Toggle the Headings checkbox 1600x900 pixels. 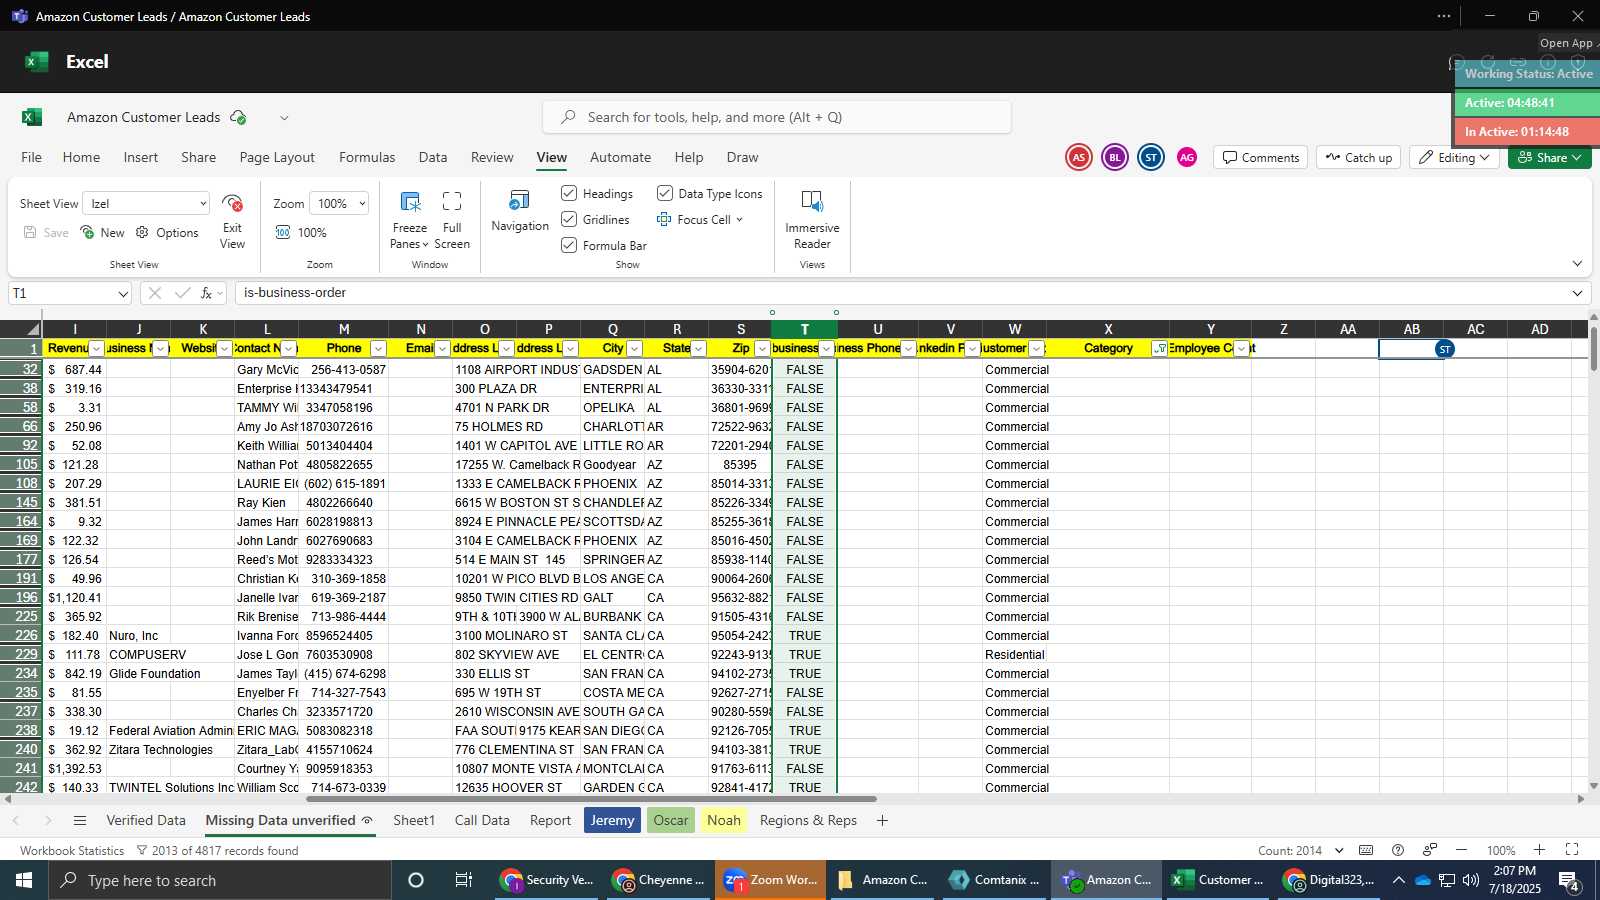[569, 193]
